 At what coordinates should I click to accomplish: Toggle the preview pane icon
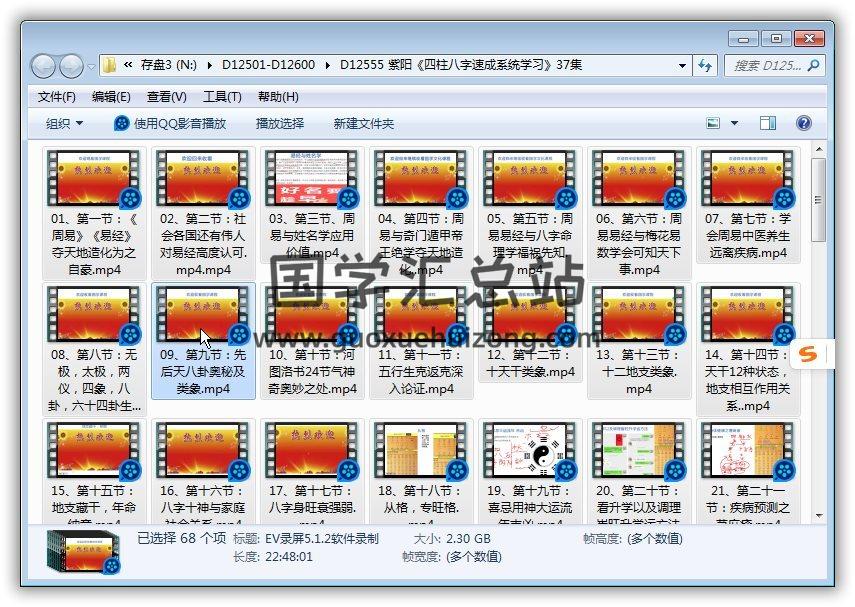pyautogui.click(x=768, y=123)
